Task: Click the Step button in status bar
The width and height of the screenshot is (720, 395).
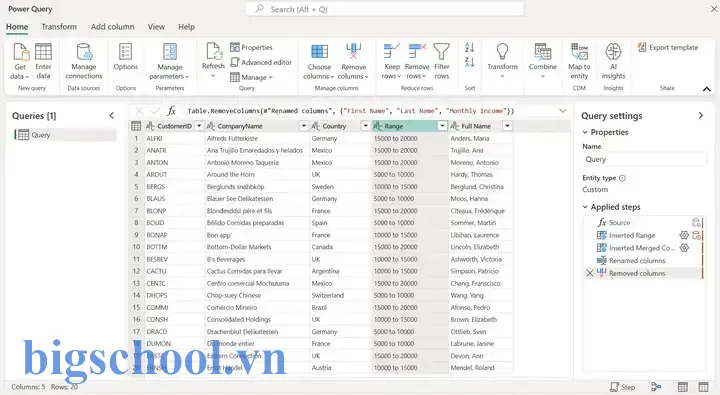Action: tap(622, 387)
